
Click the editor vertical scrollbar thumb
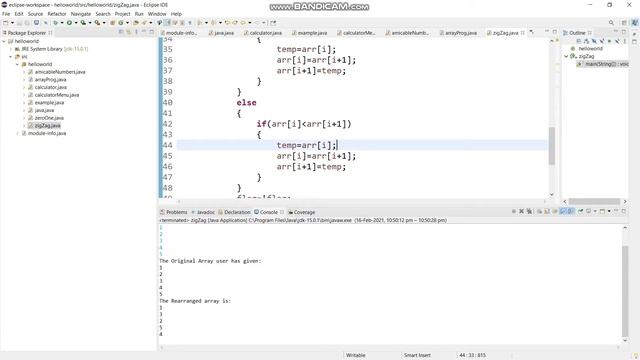pos(552,146)
